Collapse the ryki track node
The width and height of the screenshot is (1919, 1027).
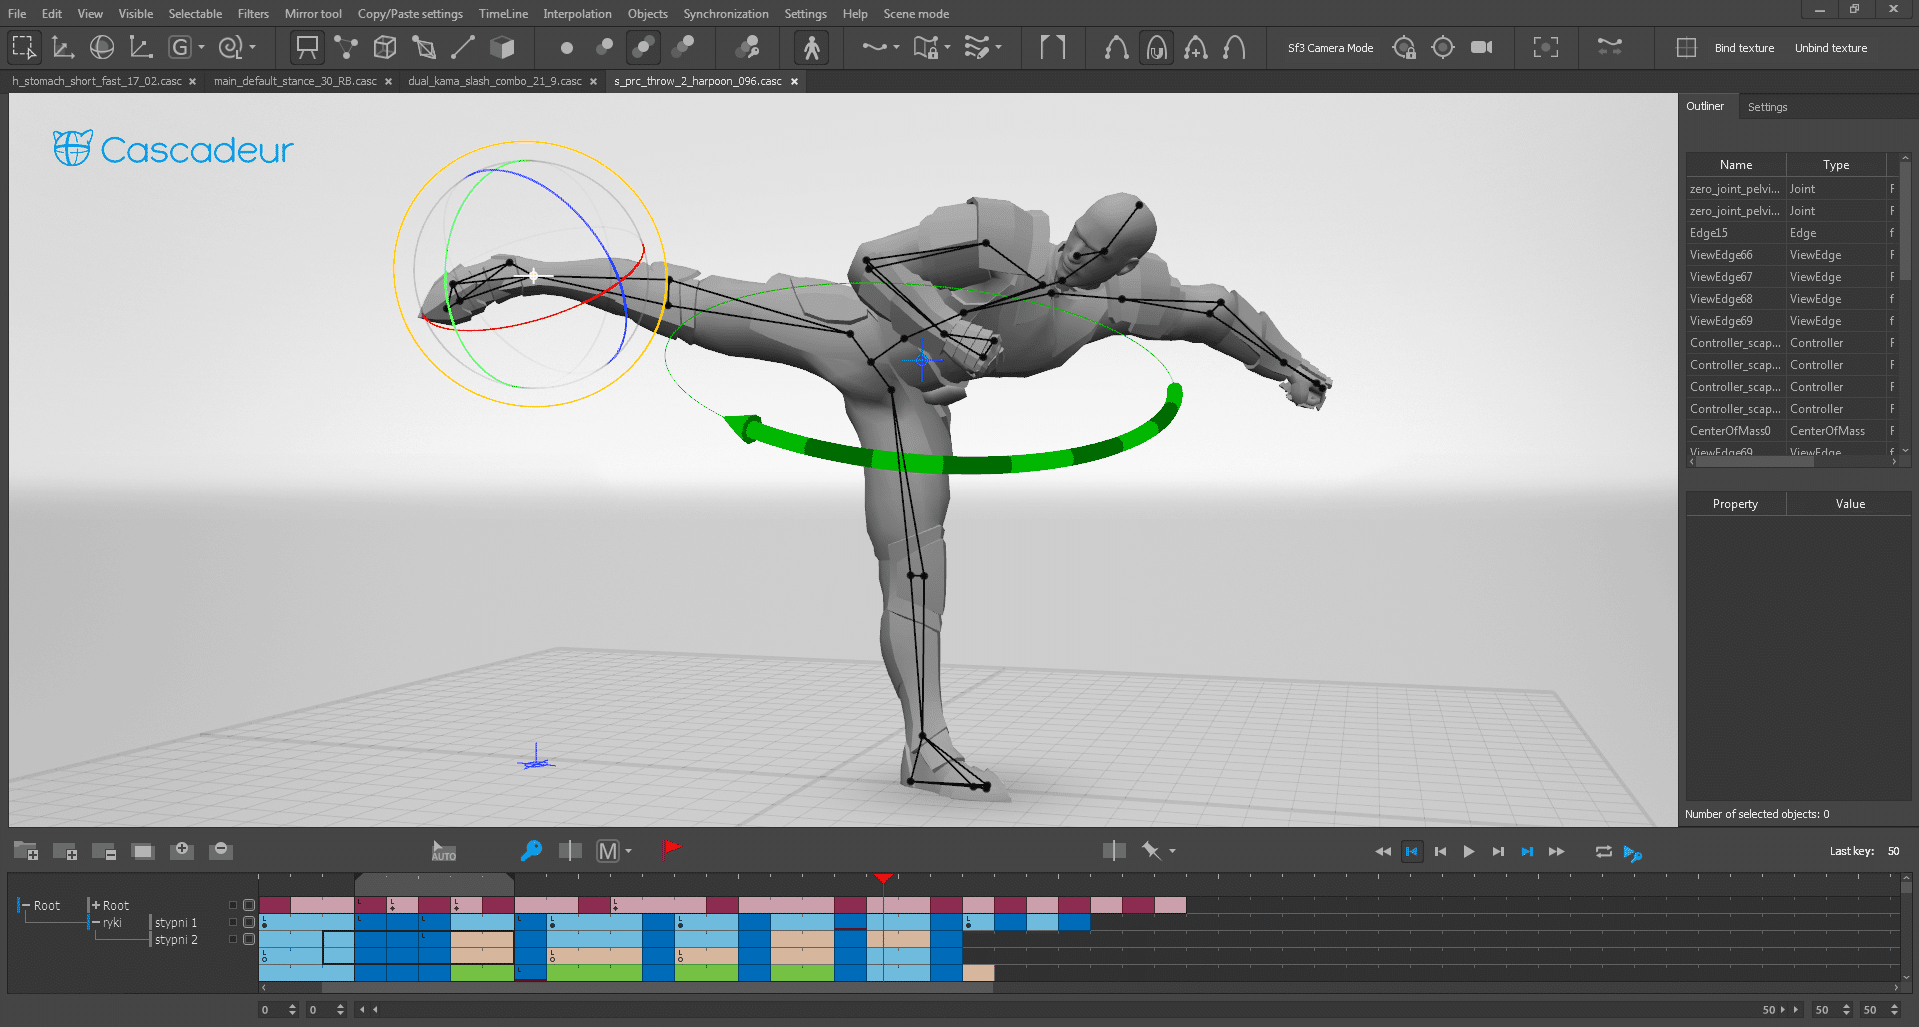coord(96,922)
